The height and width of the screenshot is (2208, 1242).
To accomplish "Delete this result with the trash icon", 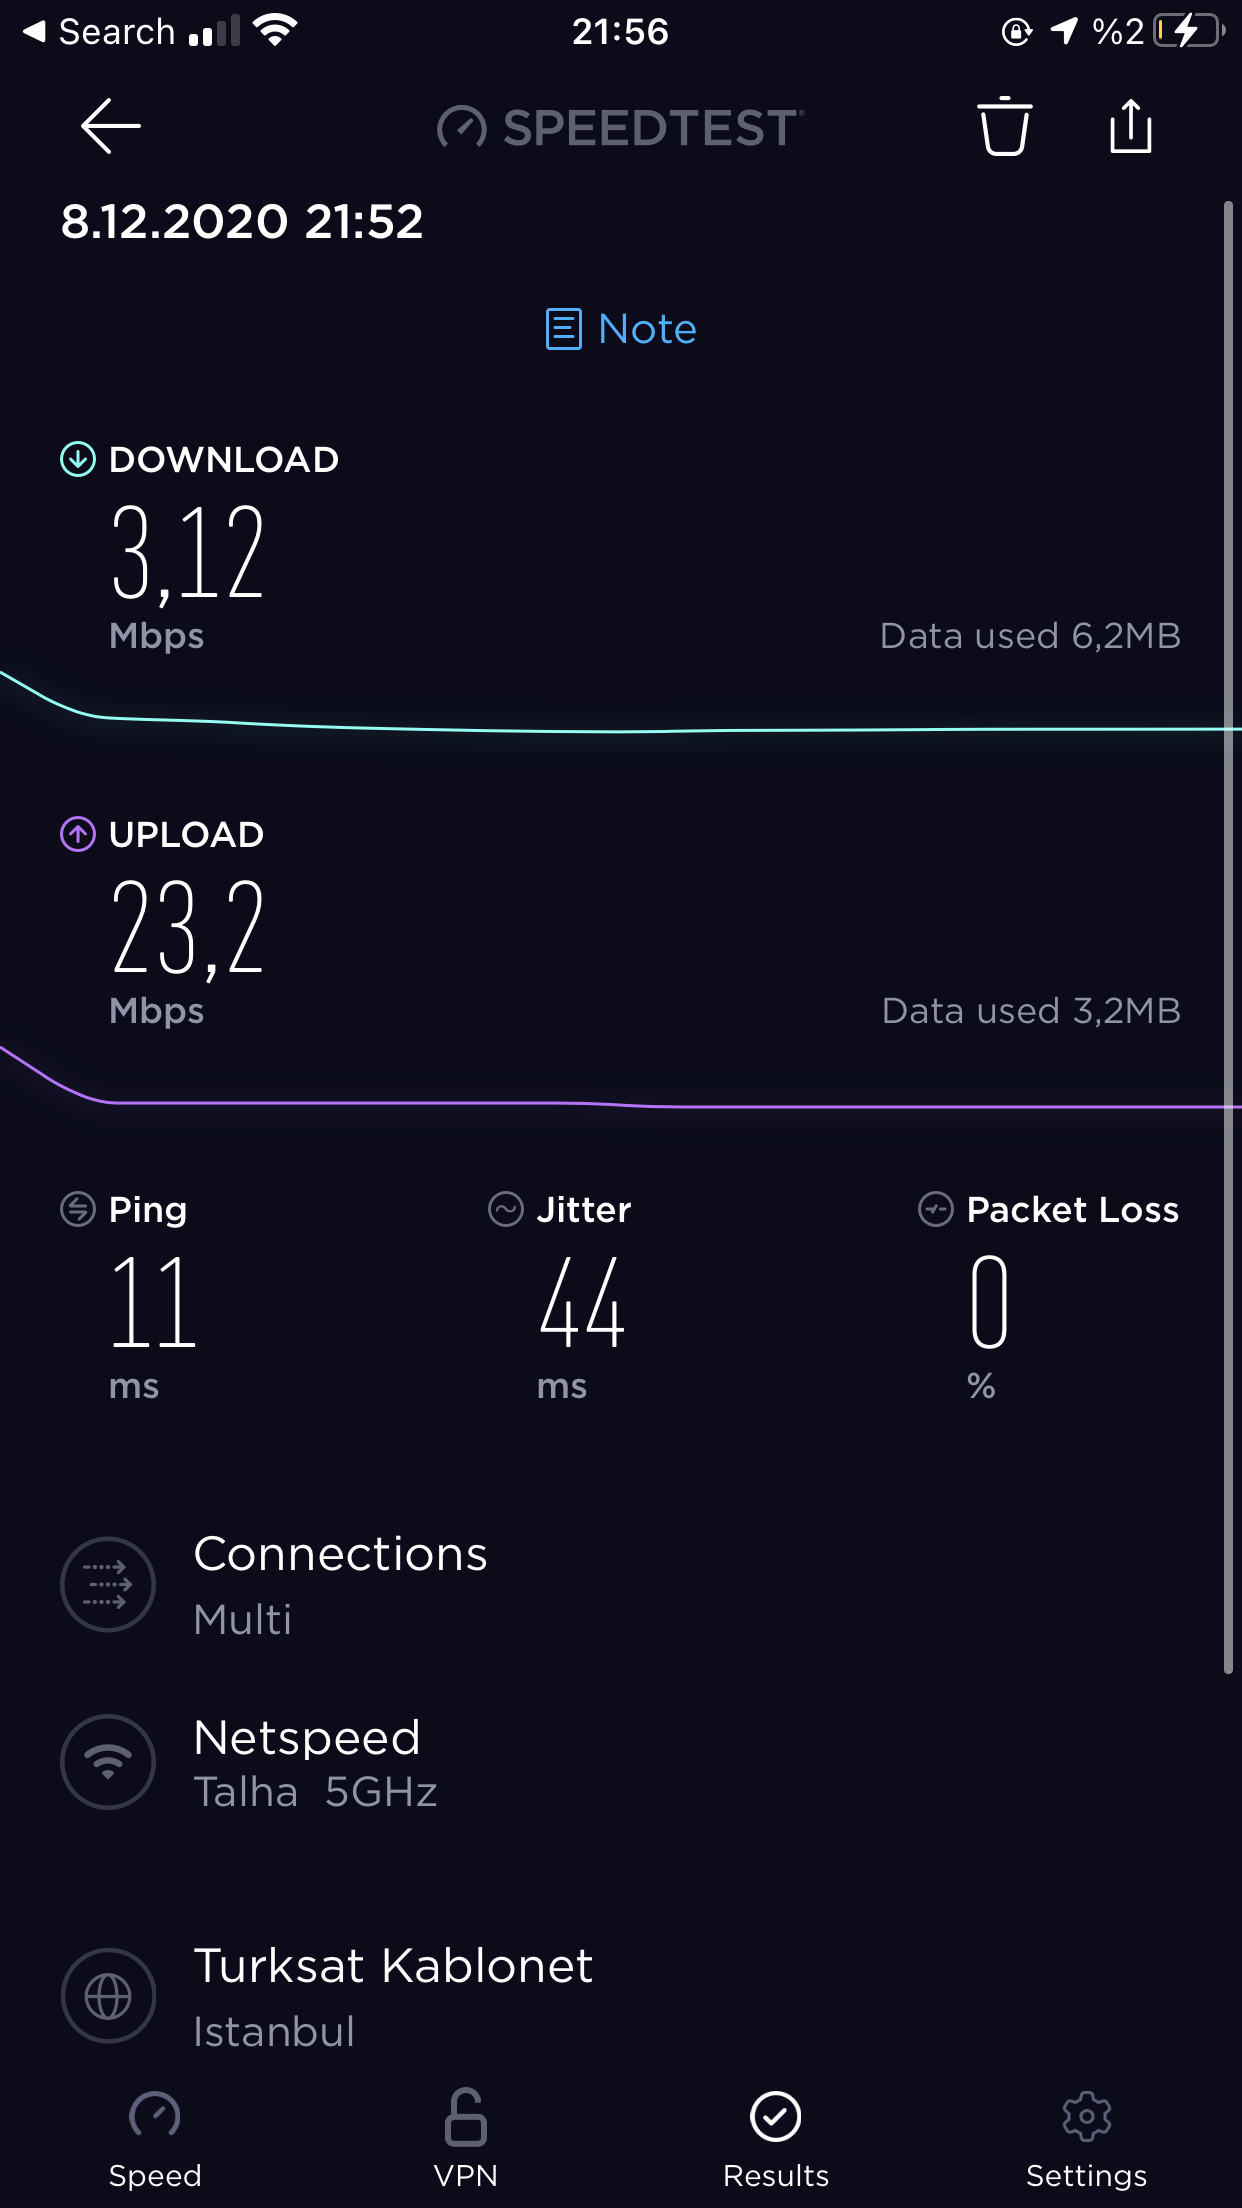I will (x=1004, y=127).
